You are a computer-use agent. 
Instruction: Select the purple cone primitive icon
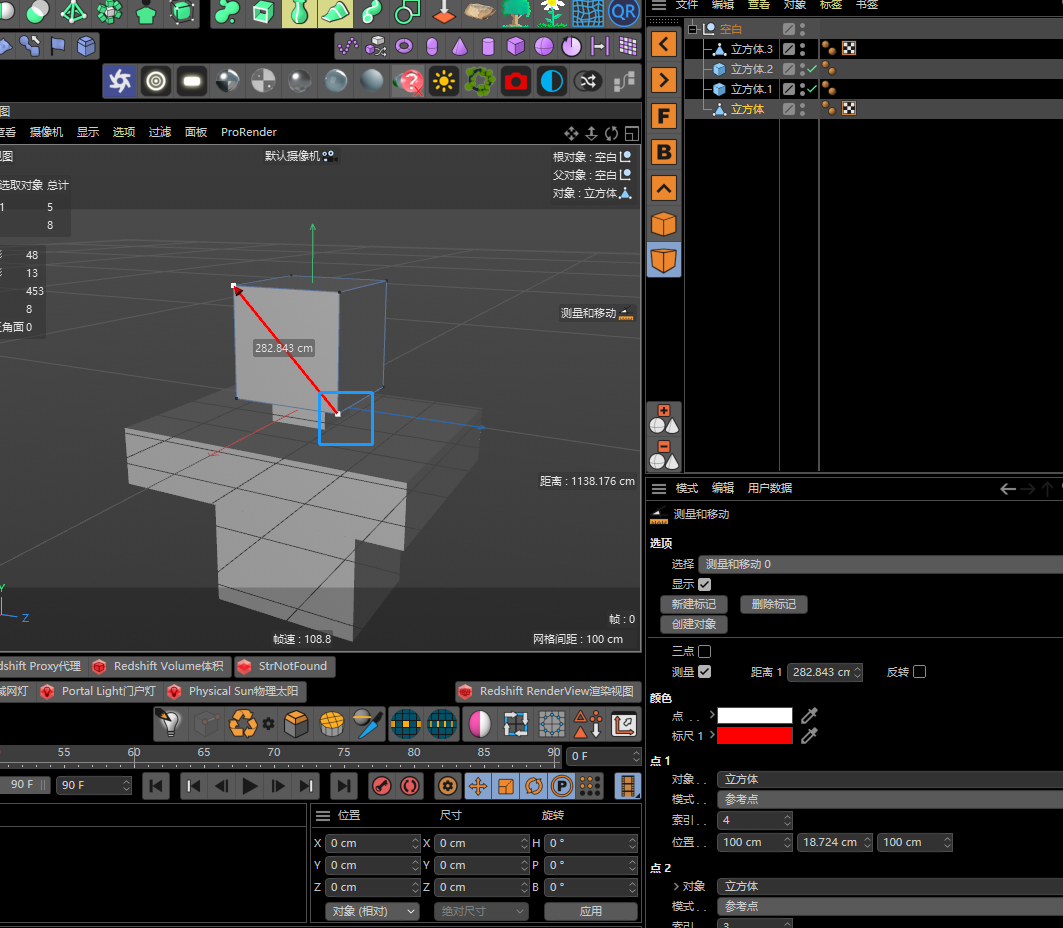[x=460, y=46]
